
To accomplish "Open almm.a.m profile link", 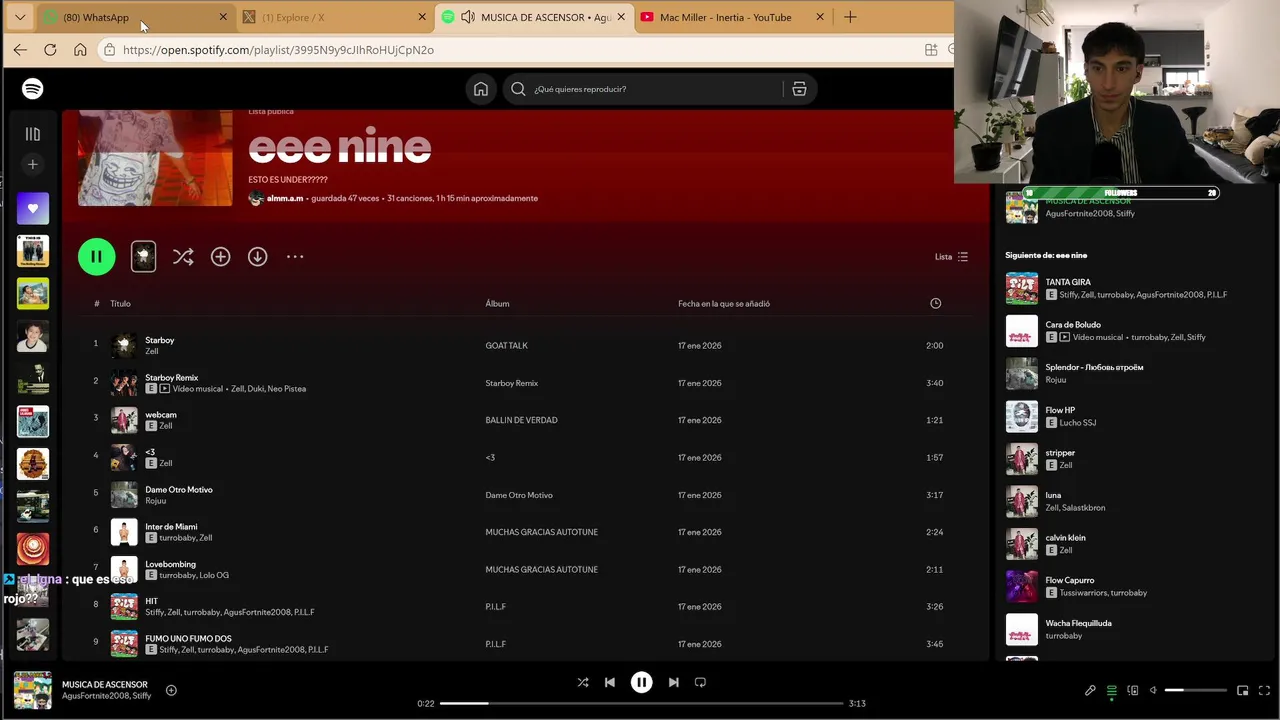I will coord(285,198).
